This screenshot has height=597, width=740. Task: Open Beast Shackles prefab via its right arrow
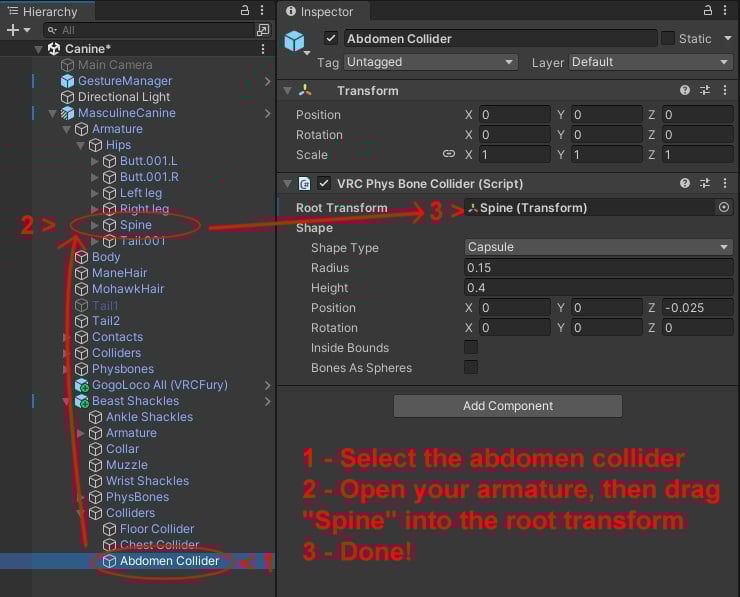[x=268, y=401]
